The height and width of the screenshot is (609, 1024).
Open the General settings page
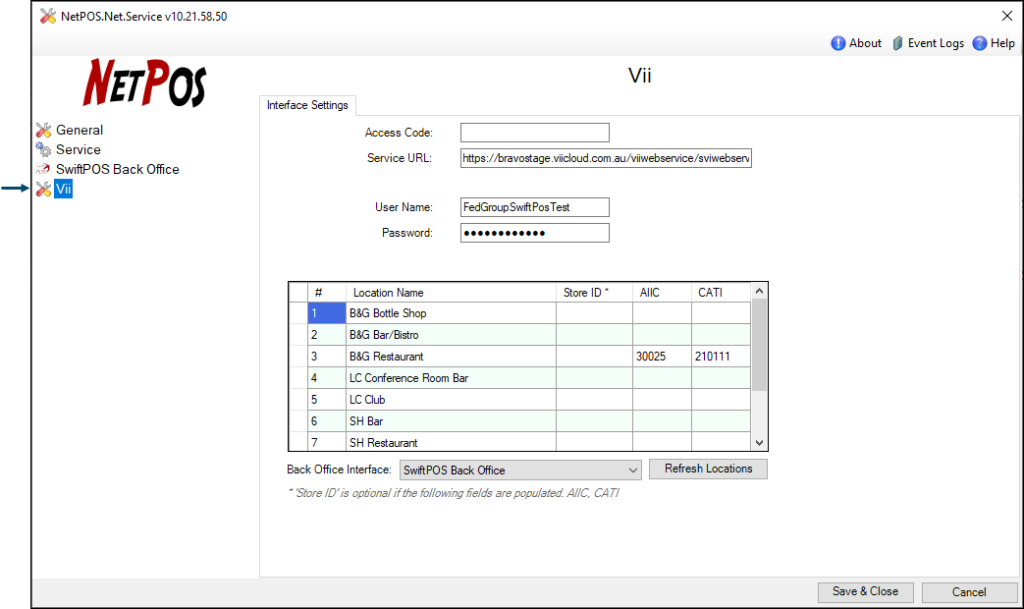pyautogui.click(x=79, y=130)
